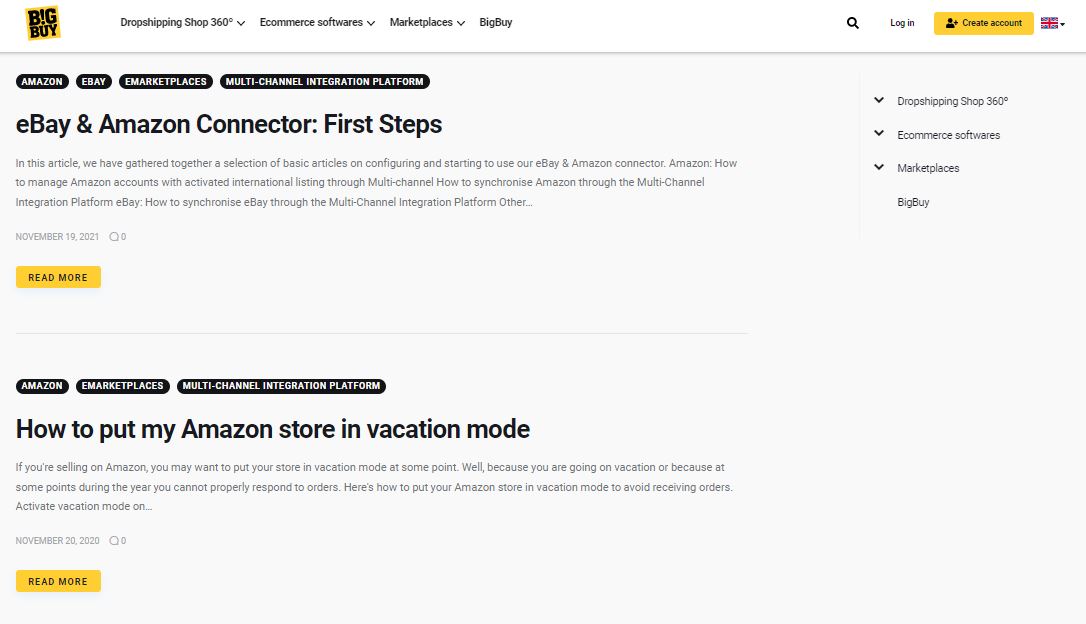Viewport: 1086px width, 624px height.
Task: Click the Create account button
Action: point(983,22)
